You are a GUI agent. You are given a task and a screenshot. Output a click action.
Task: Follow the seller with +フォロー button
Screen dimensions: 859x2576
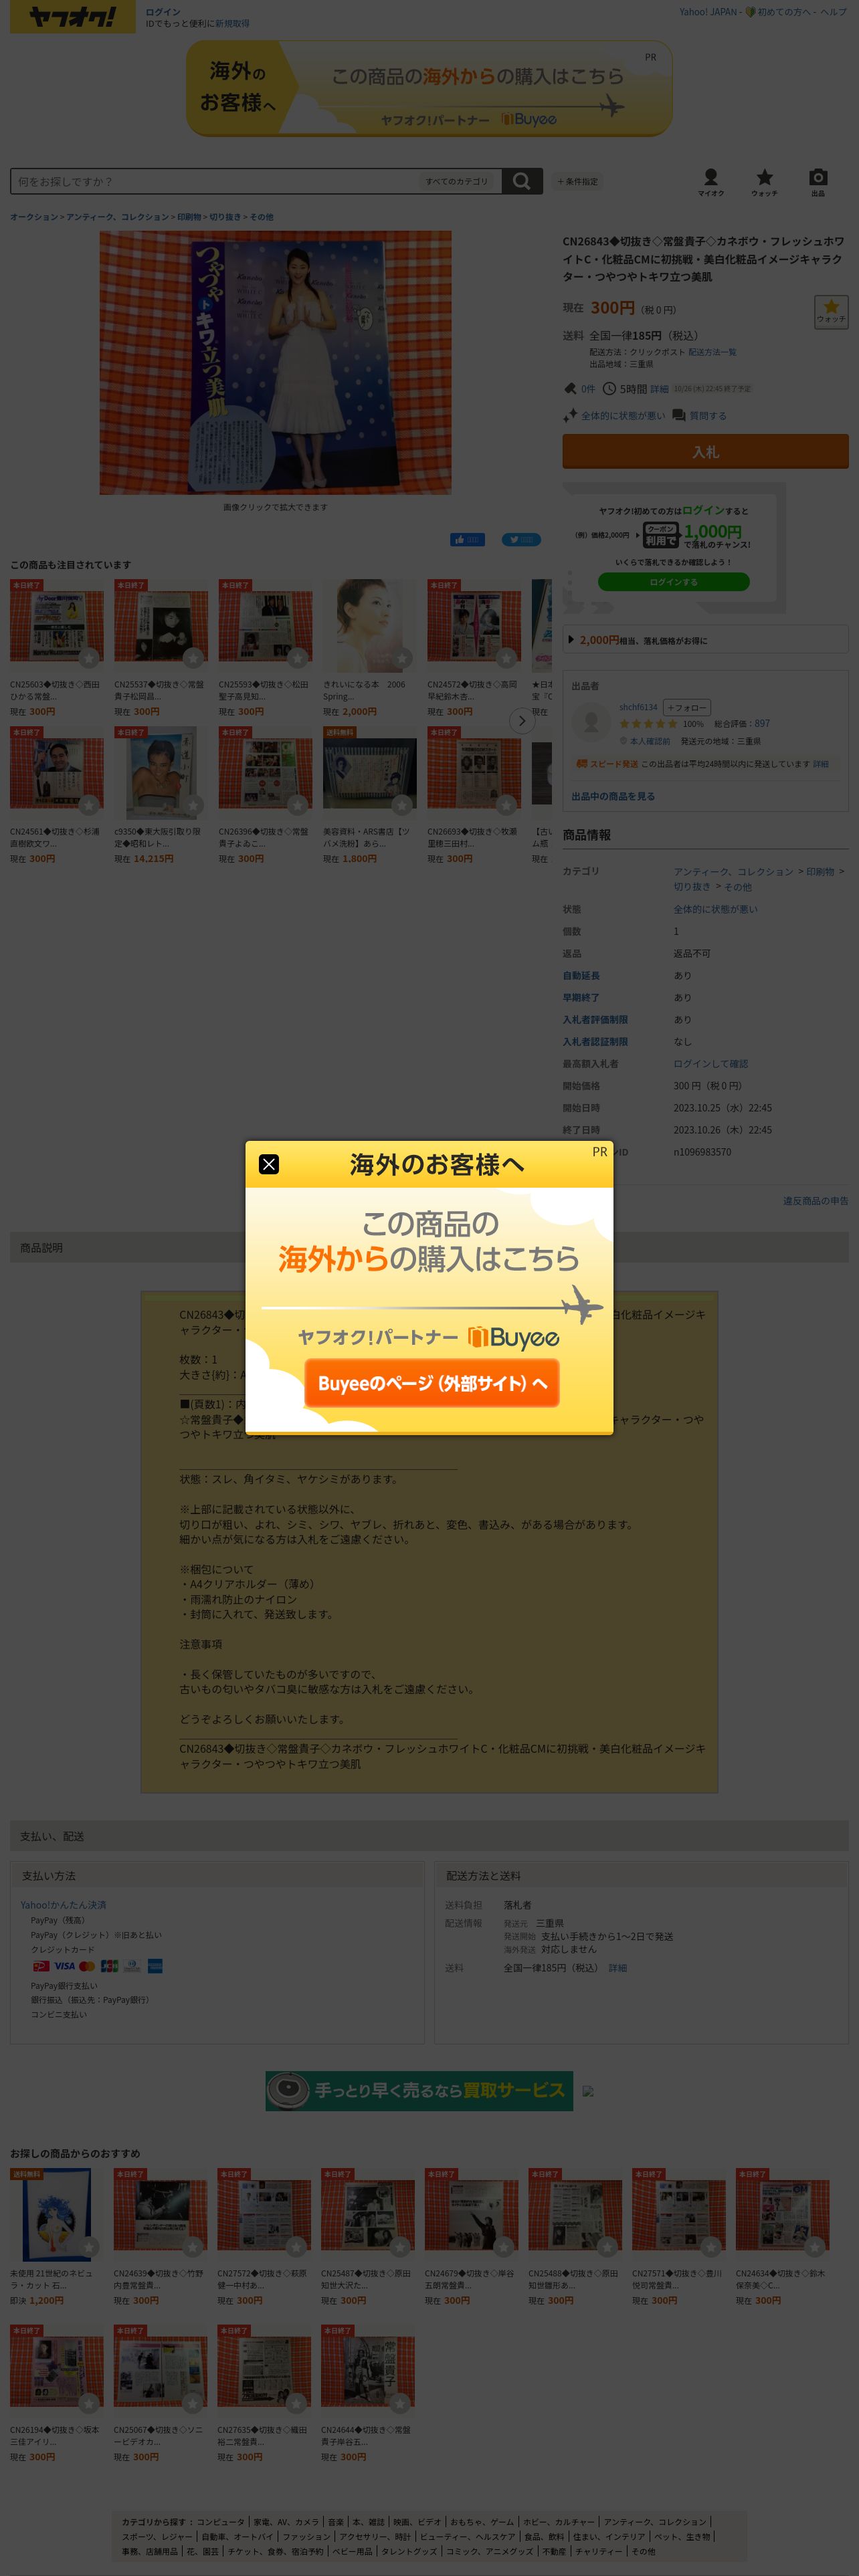(x=687, y=707)
